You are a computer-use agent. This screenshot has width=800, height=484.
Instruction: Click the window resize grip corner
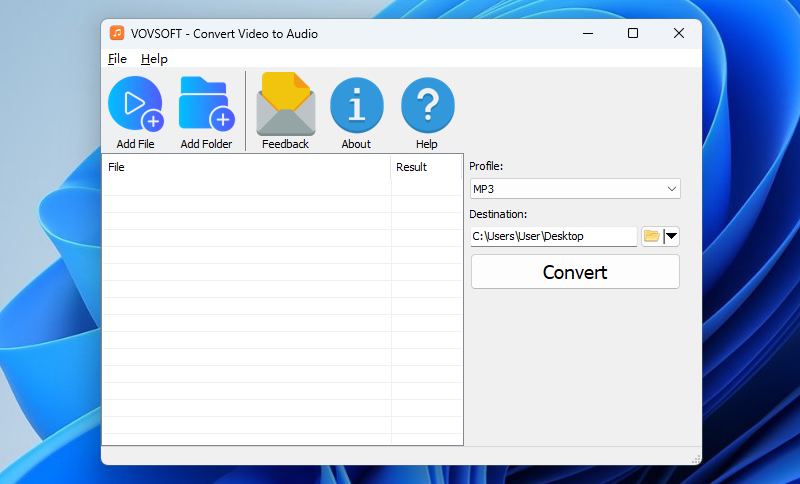pyautogui.click(x=696, y=458)
